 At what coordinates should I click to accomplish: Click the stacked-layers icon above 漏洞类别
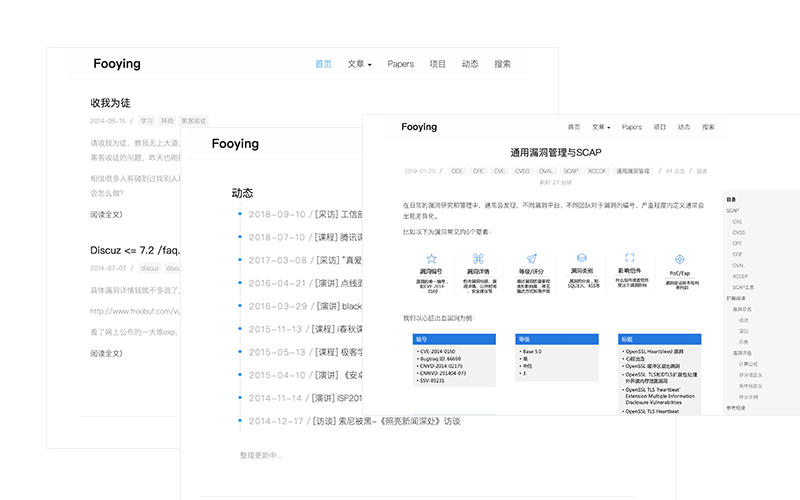tap(581, 258)
